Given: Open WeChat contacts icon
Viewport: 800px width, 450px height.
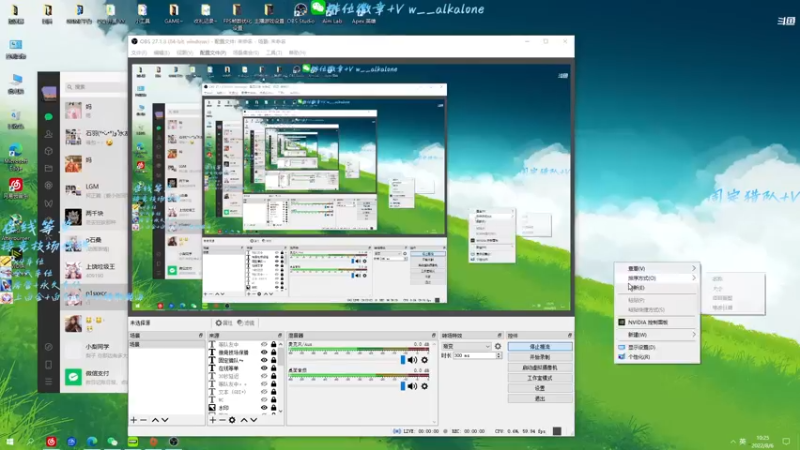Looking at the screenshot, I should click(x=48, y=134).
